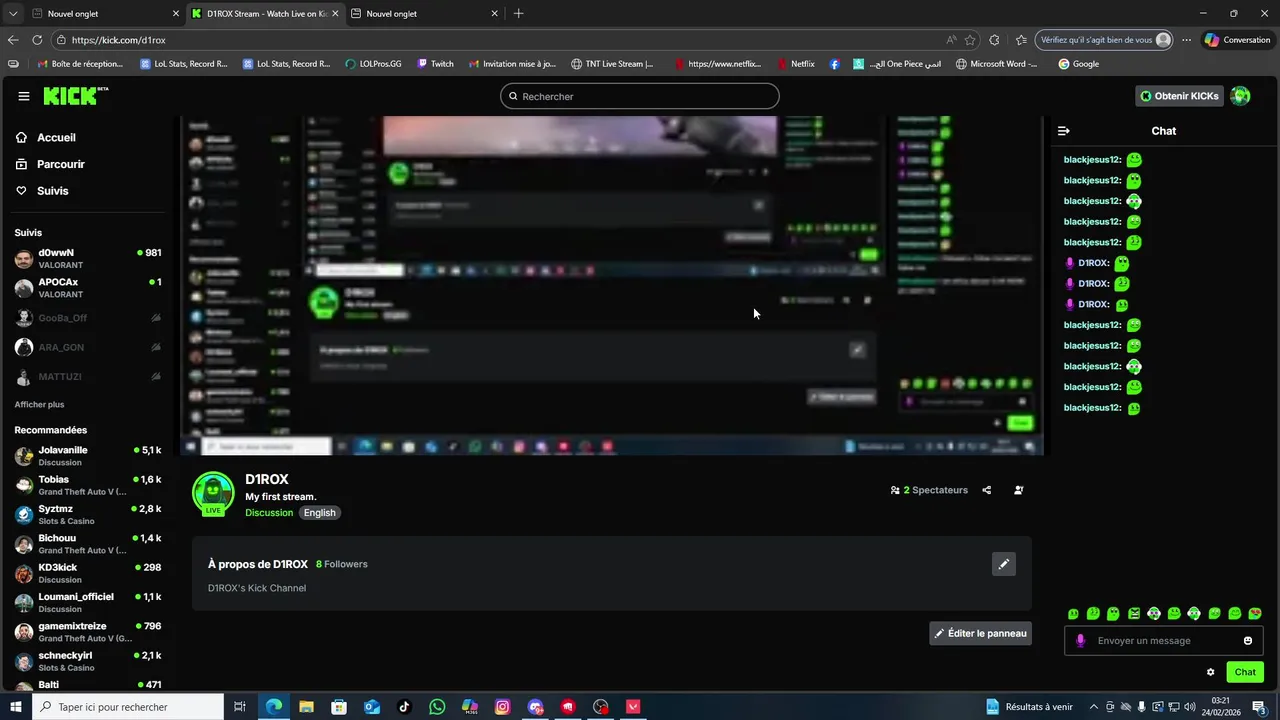This screenshot has height=720, width=1280.
Task: Open recommended channel Tobias
Action: tap(88, 485)
